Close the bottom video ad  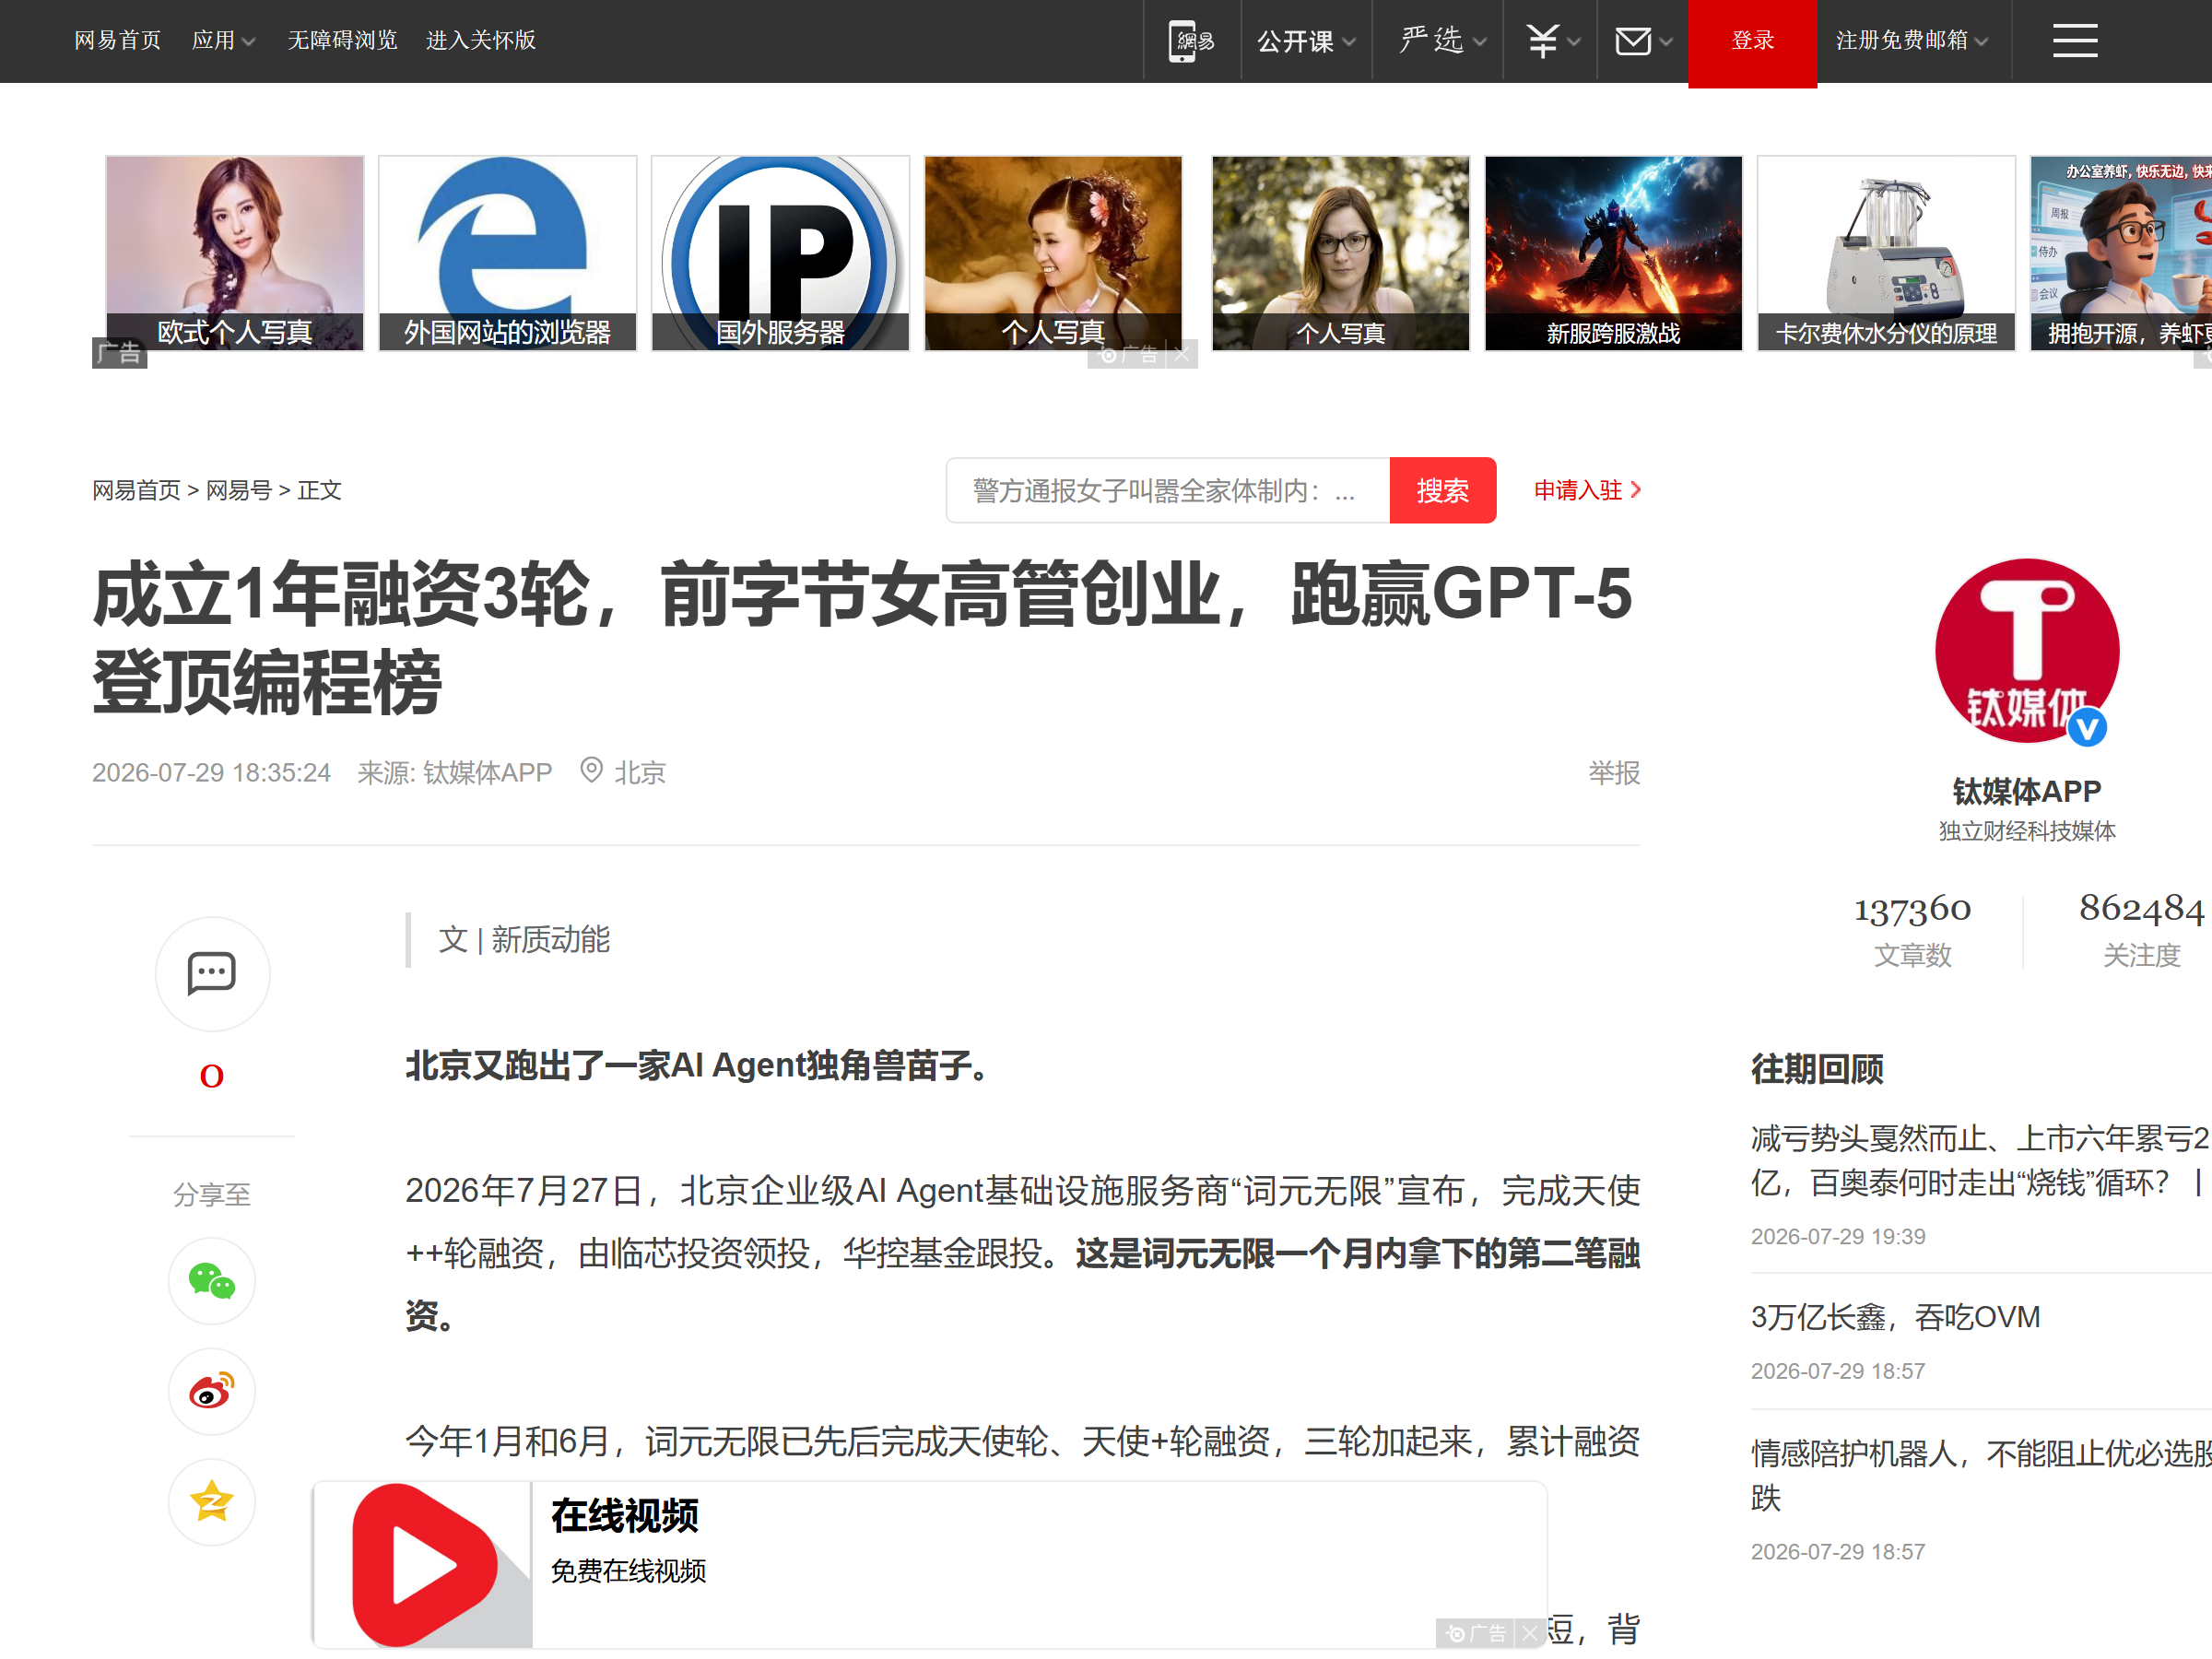click(1529, 1633)
